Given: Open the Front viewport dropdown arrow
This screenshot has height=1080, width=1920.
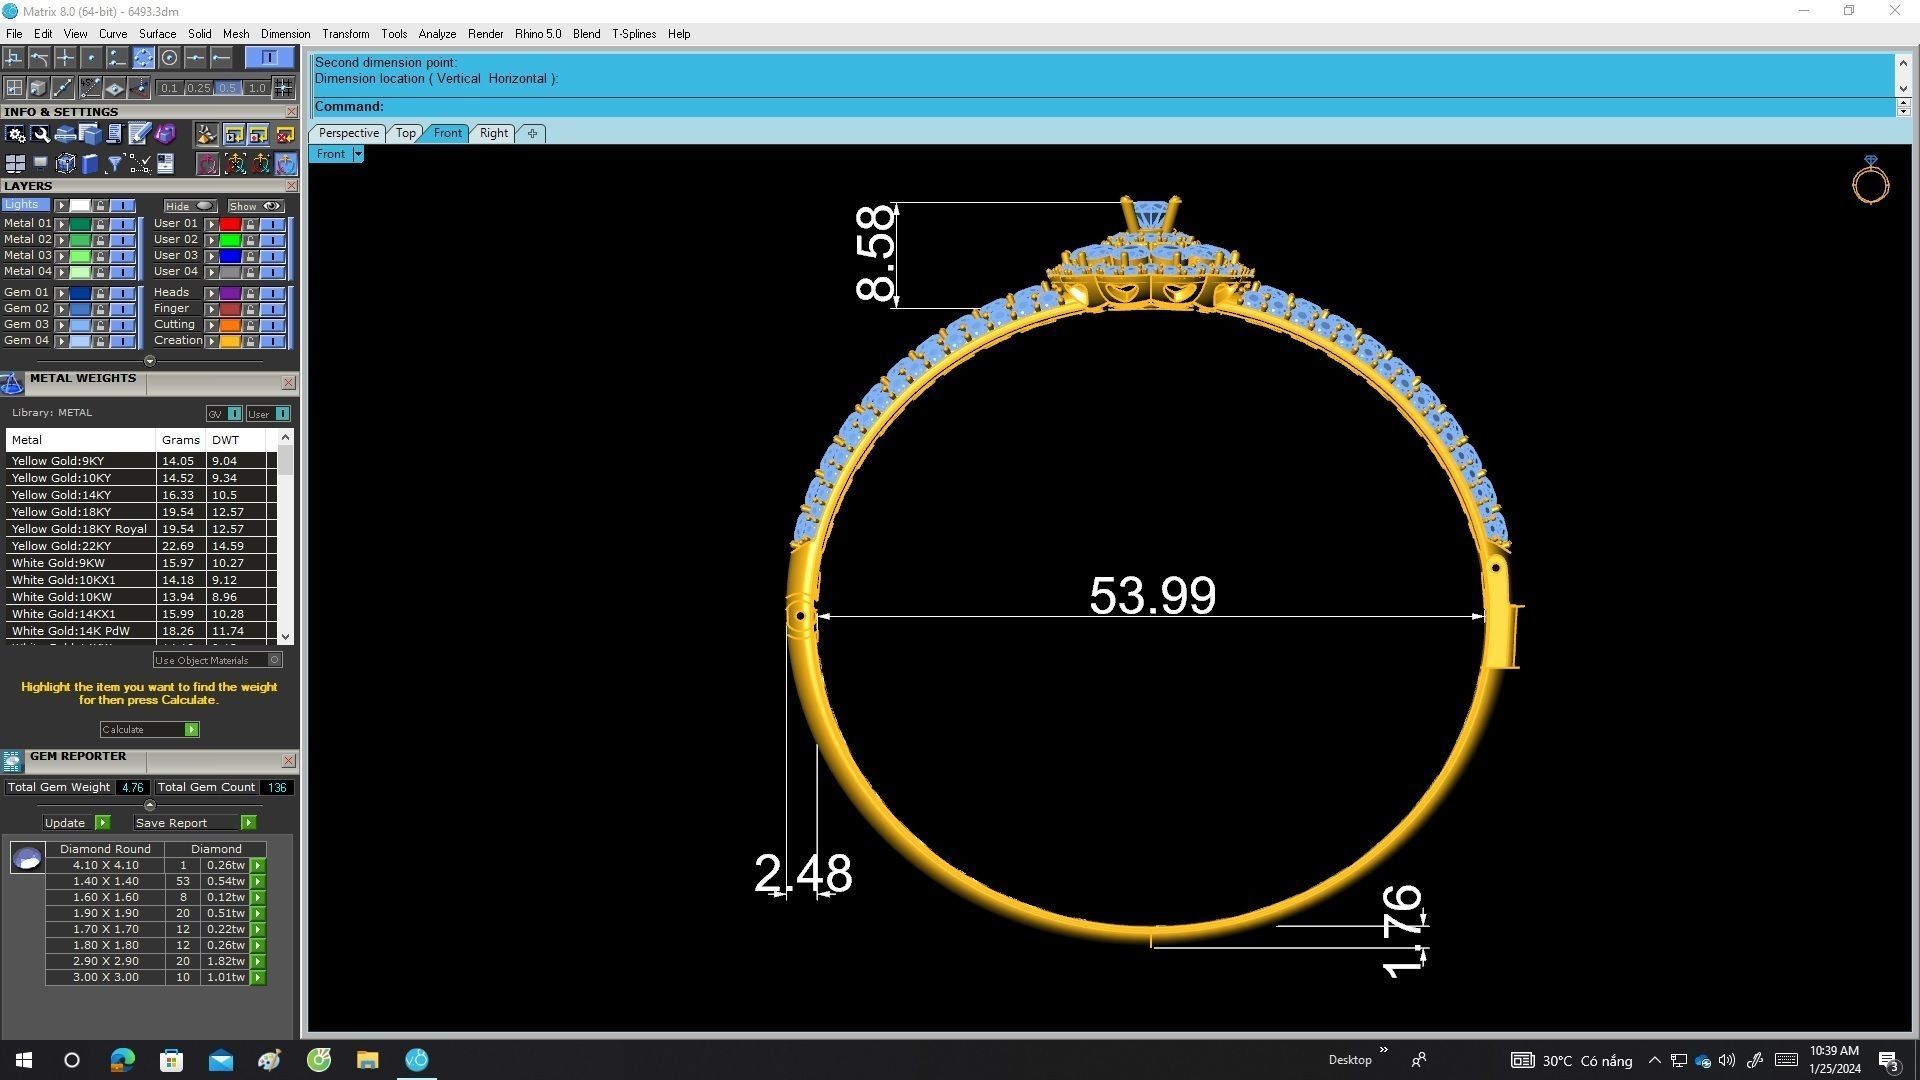Looking at the screenshot, I should click(358, 154).
